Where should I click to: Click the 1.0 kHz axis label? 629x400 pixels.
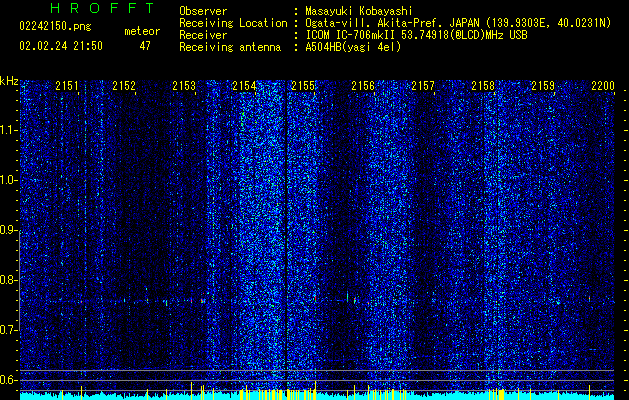(9, 180)
